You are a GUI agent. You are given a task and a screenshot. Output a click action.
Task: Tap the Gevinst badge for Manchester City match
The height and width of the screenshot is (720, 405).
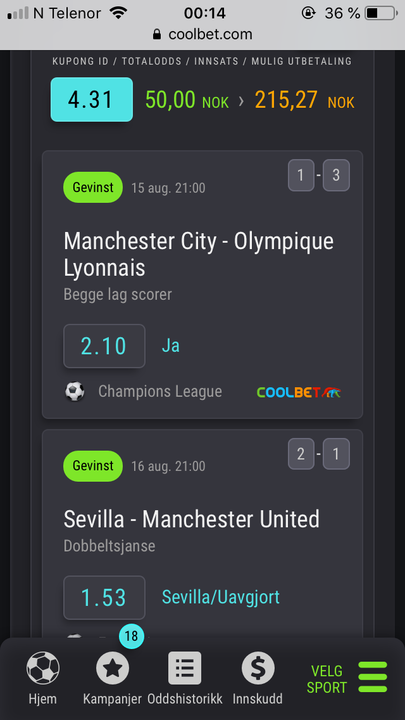coord(93,187)
